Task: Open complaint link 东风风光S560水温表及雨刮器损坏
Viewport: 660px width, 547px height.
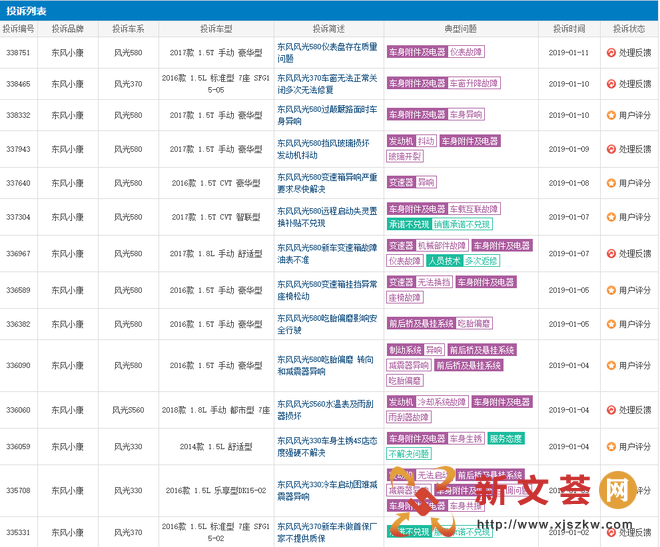Action: (325, 410)
